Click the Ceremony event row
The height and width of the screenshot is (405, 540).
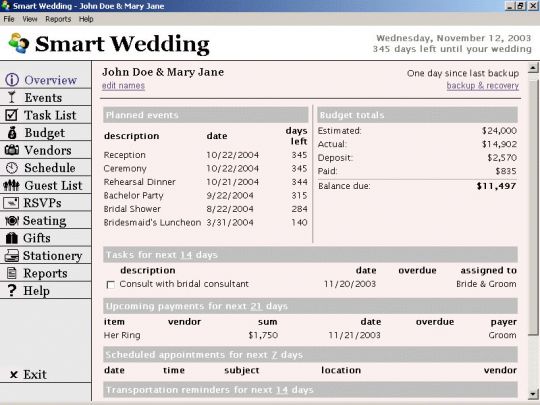[205, 168]
